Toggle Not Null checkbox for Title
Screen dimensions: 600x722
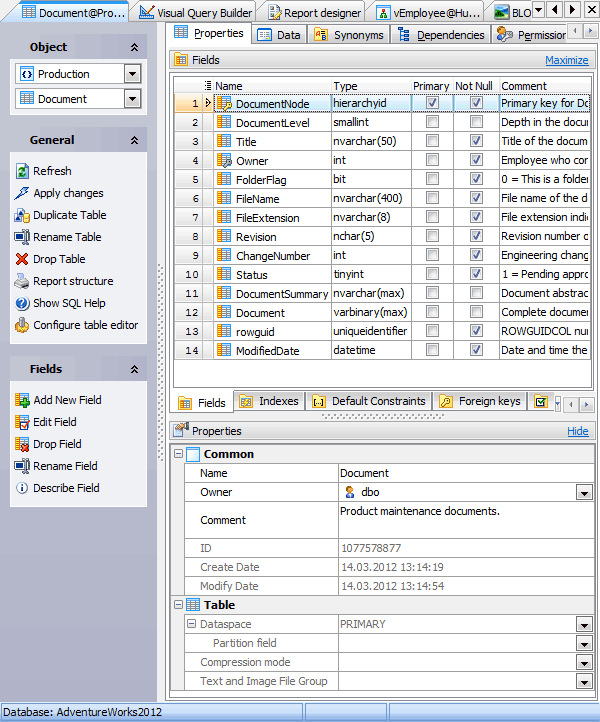pos(476,140)
